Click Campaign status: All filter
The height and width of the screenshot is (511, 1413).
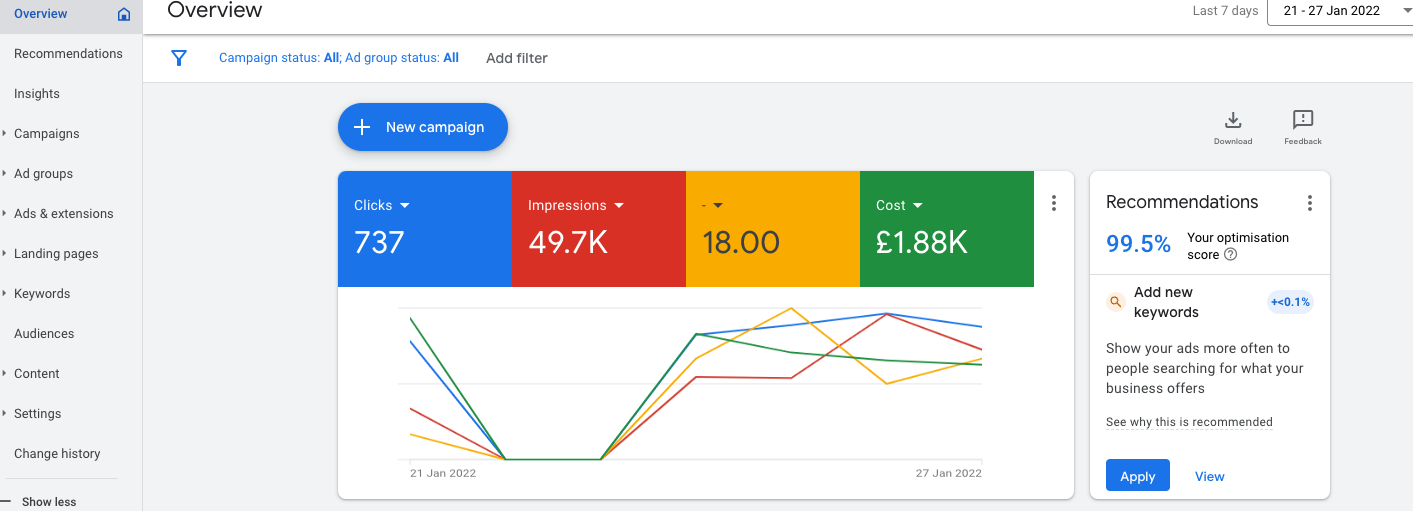click(x=279, y=58)
